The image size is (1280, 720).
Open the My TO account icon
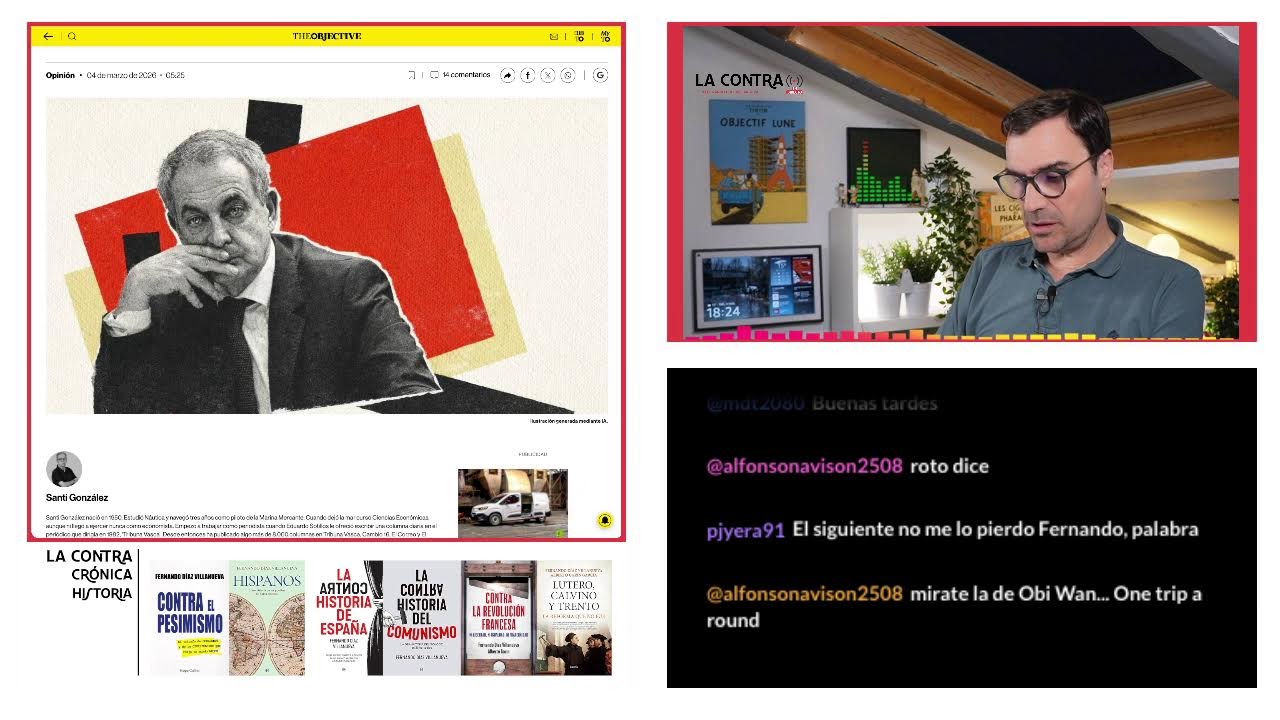coord(605,36)
